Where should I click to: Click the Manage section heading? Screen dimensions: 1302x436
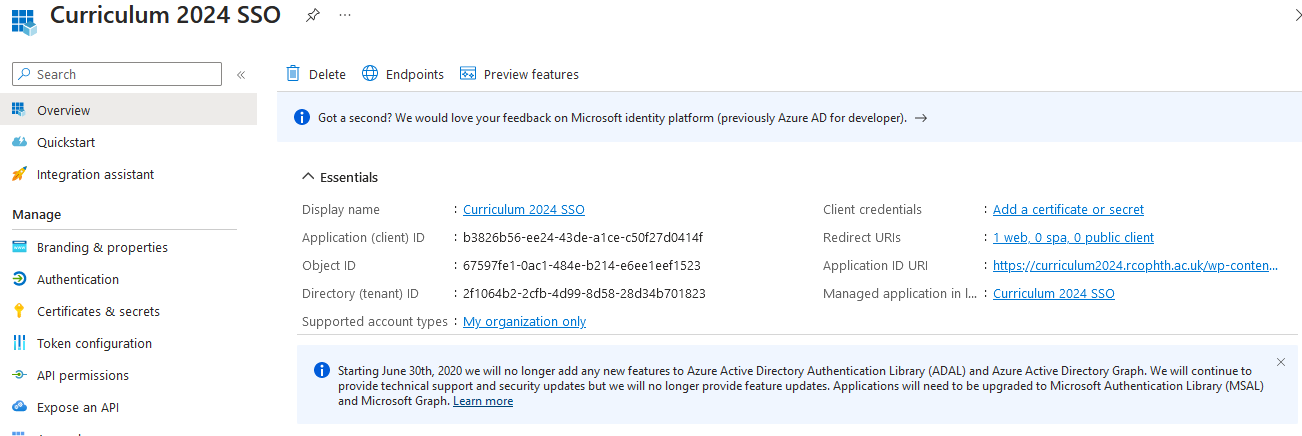click(x=36, y=214)
